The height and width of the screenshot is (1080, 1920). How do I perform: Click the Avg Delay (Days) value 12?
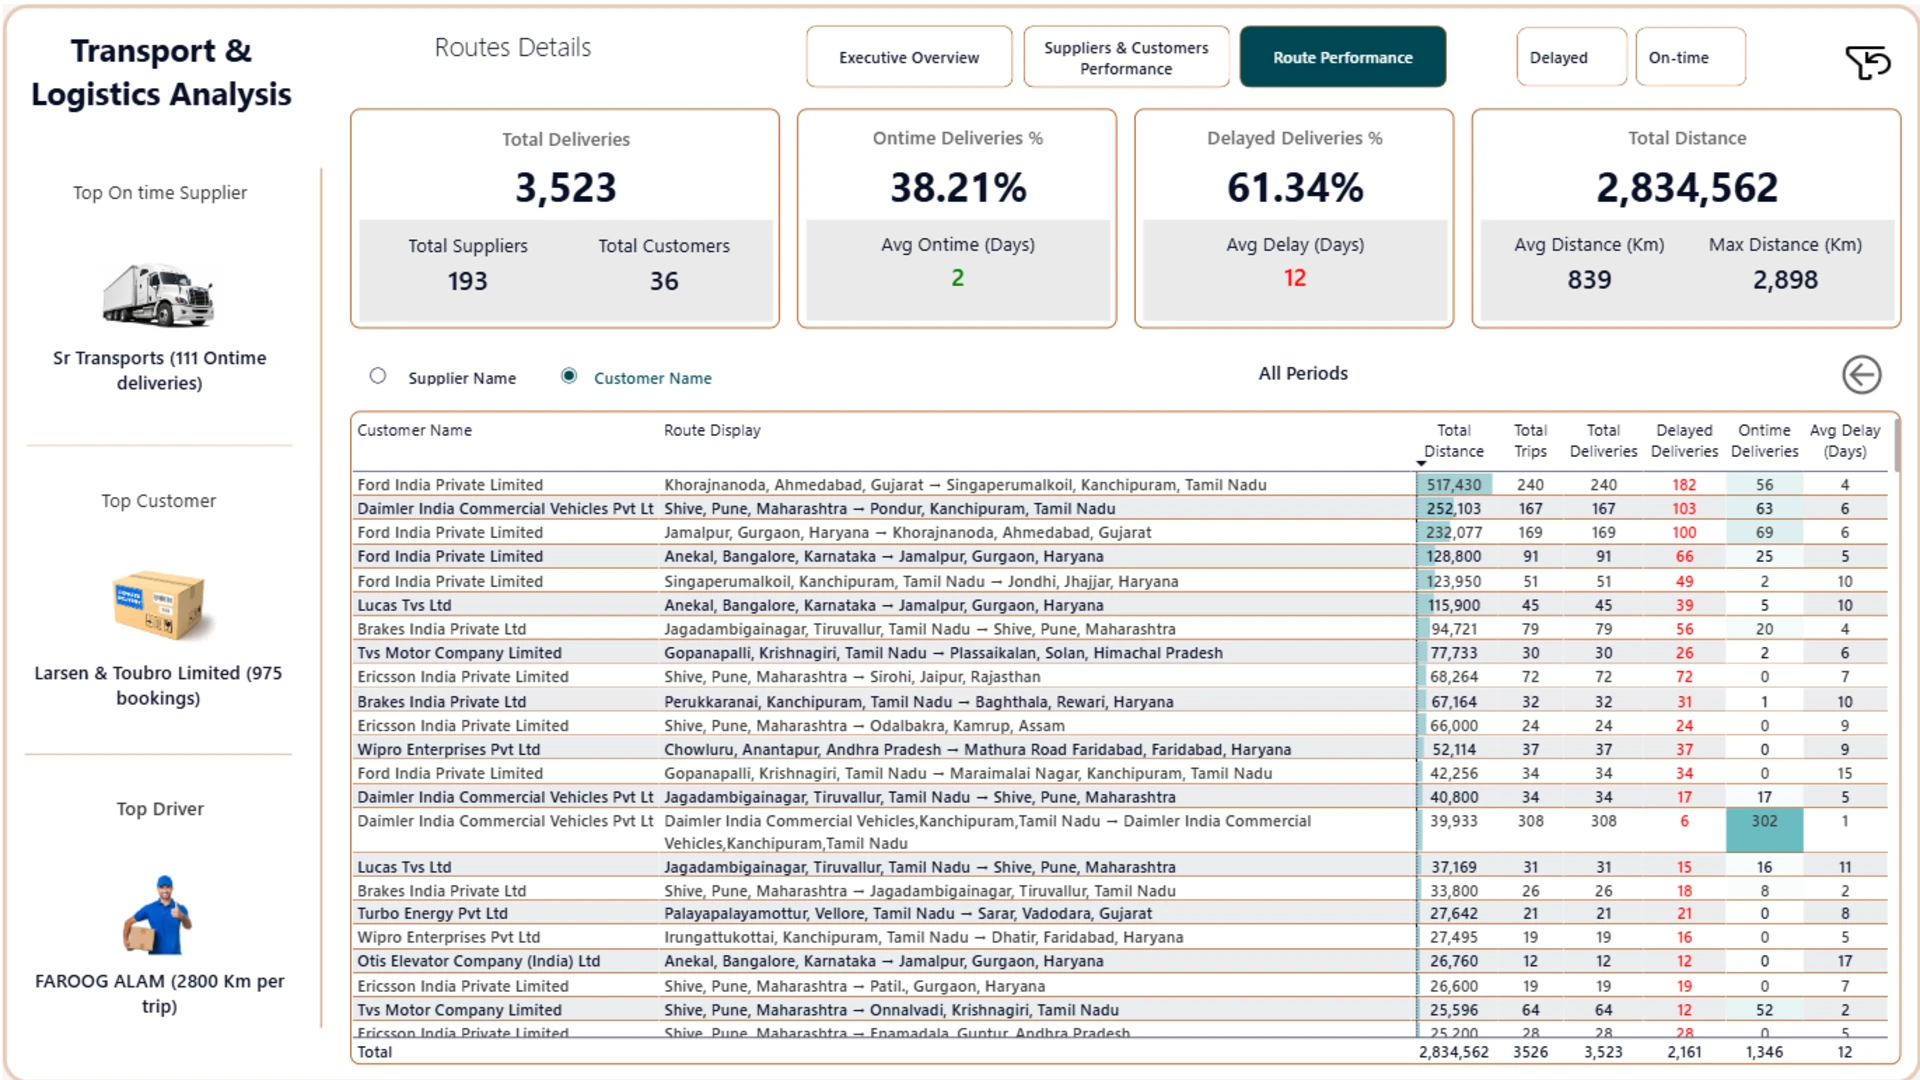[x=1295, y=278]
